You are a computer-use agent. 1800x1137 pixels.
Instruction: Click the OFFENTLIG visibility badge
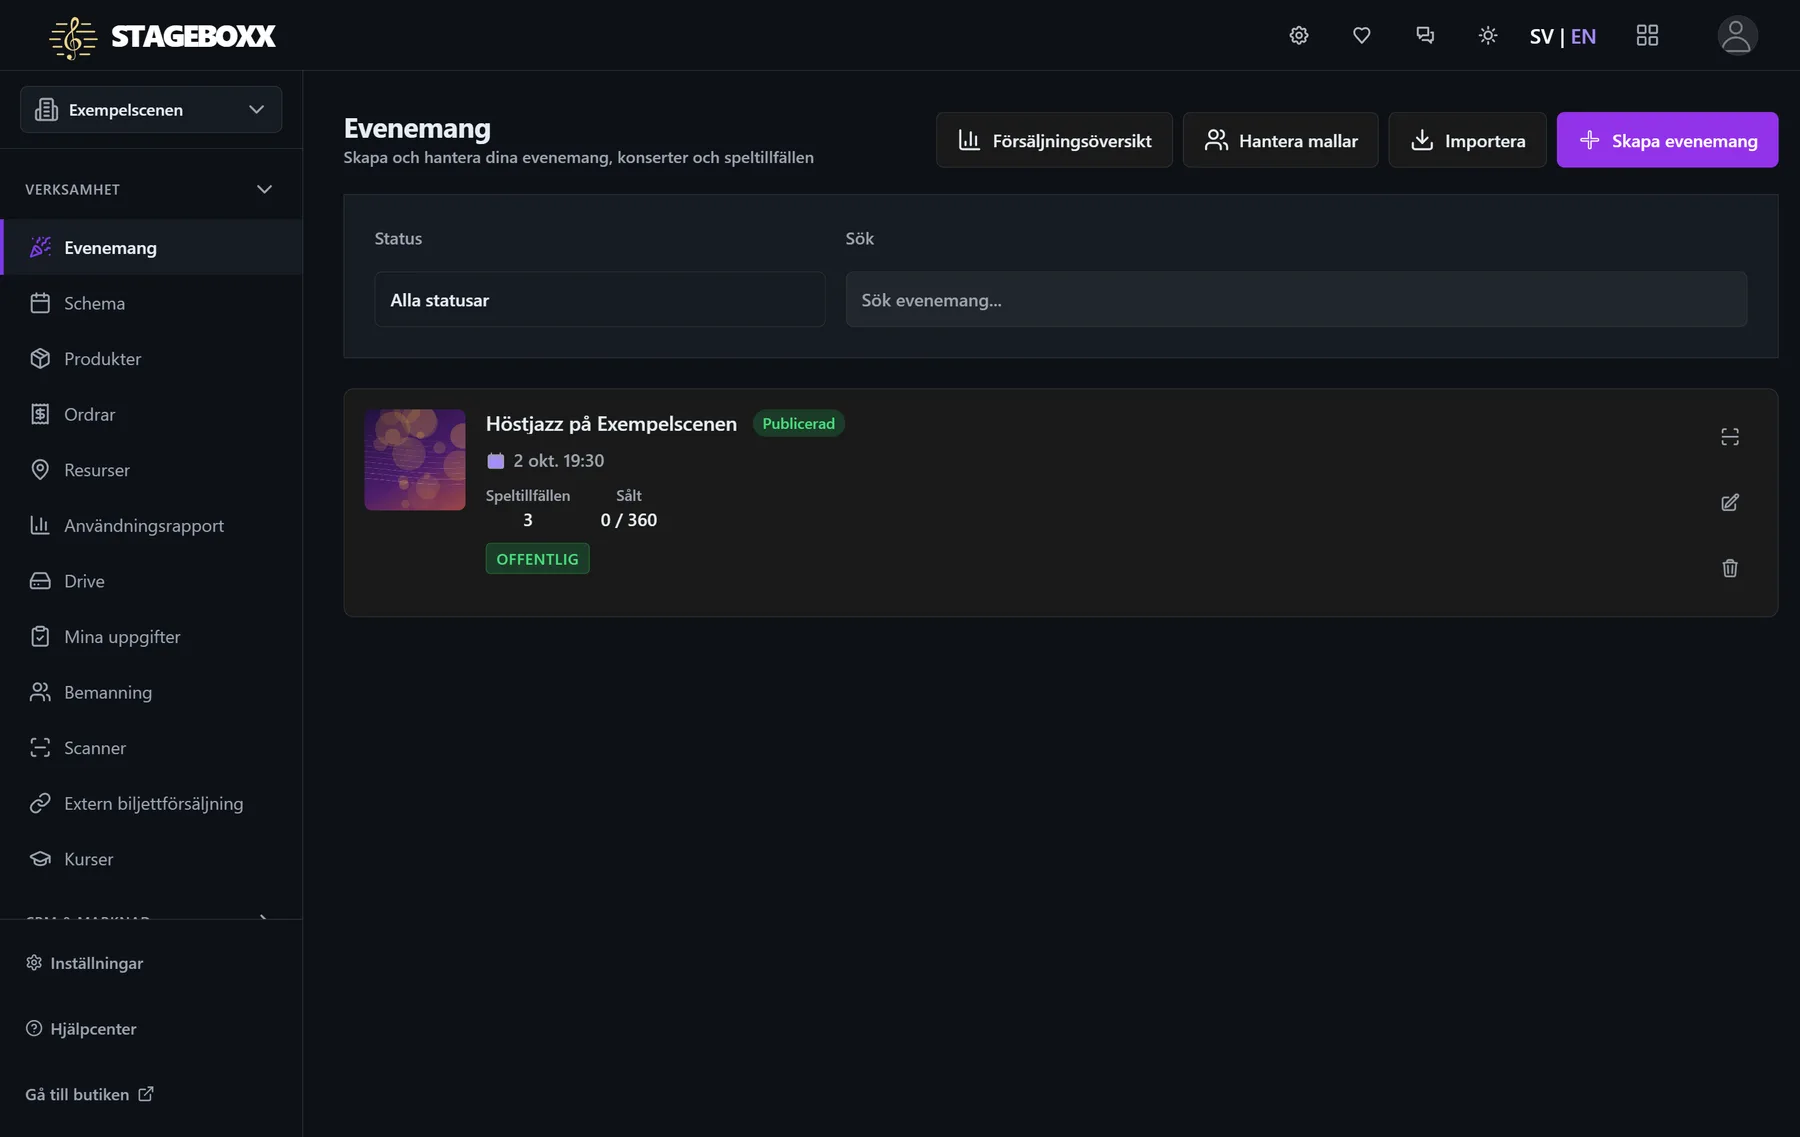point(537,559)
